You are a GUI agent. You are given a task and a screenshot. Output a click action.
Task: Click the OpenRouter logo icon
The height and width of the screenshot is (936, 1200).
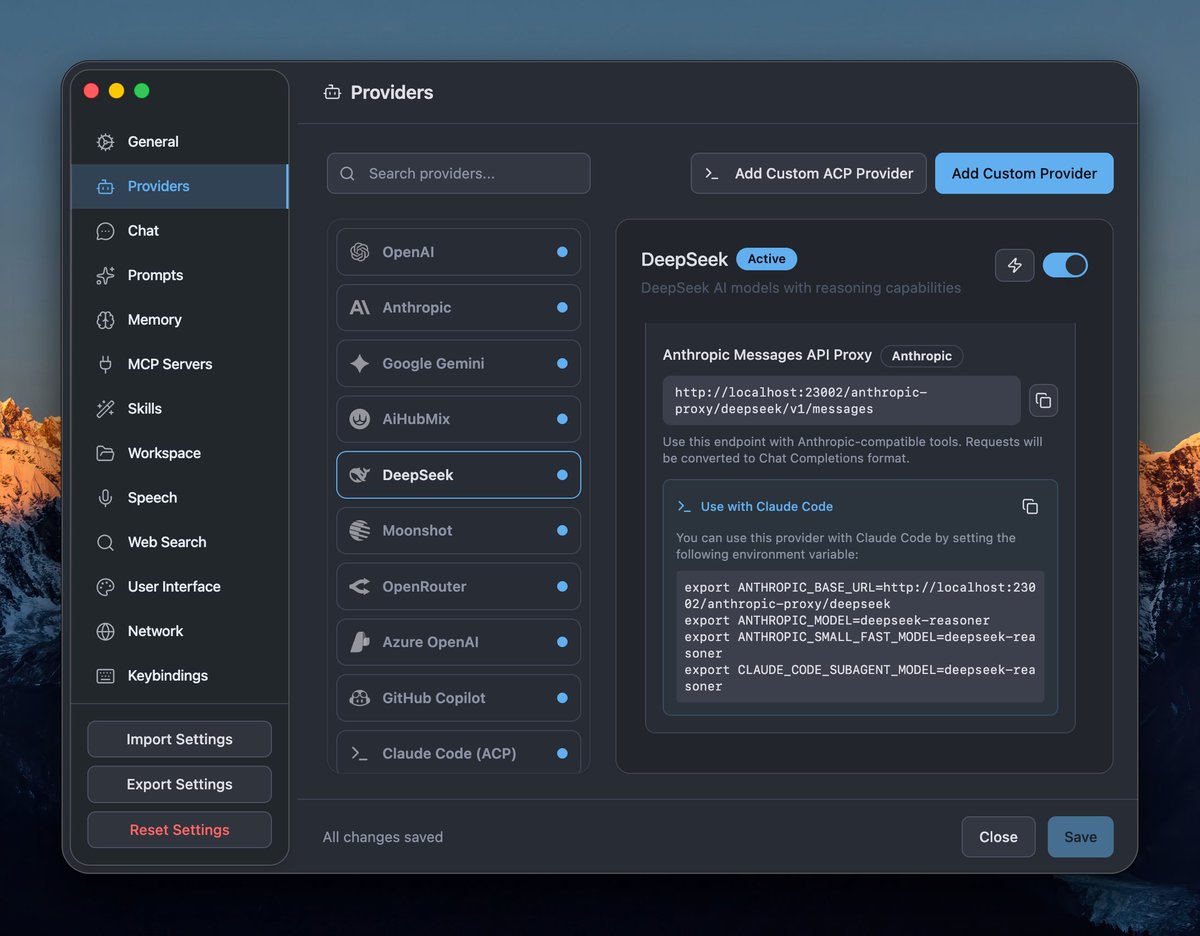(x=360, y=587)
